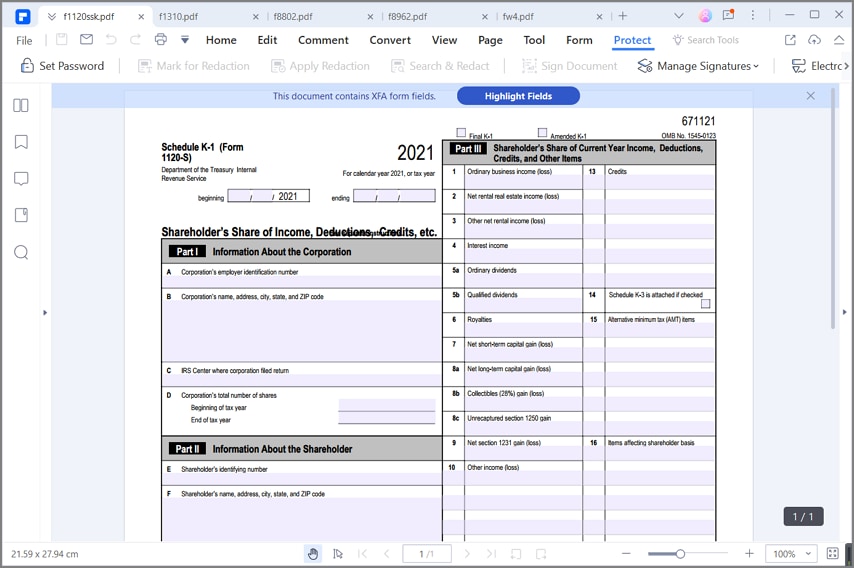Go to last page icon

pos(491,554)
